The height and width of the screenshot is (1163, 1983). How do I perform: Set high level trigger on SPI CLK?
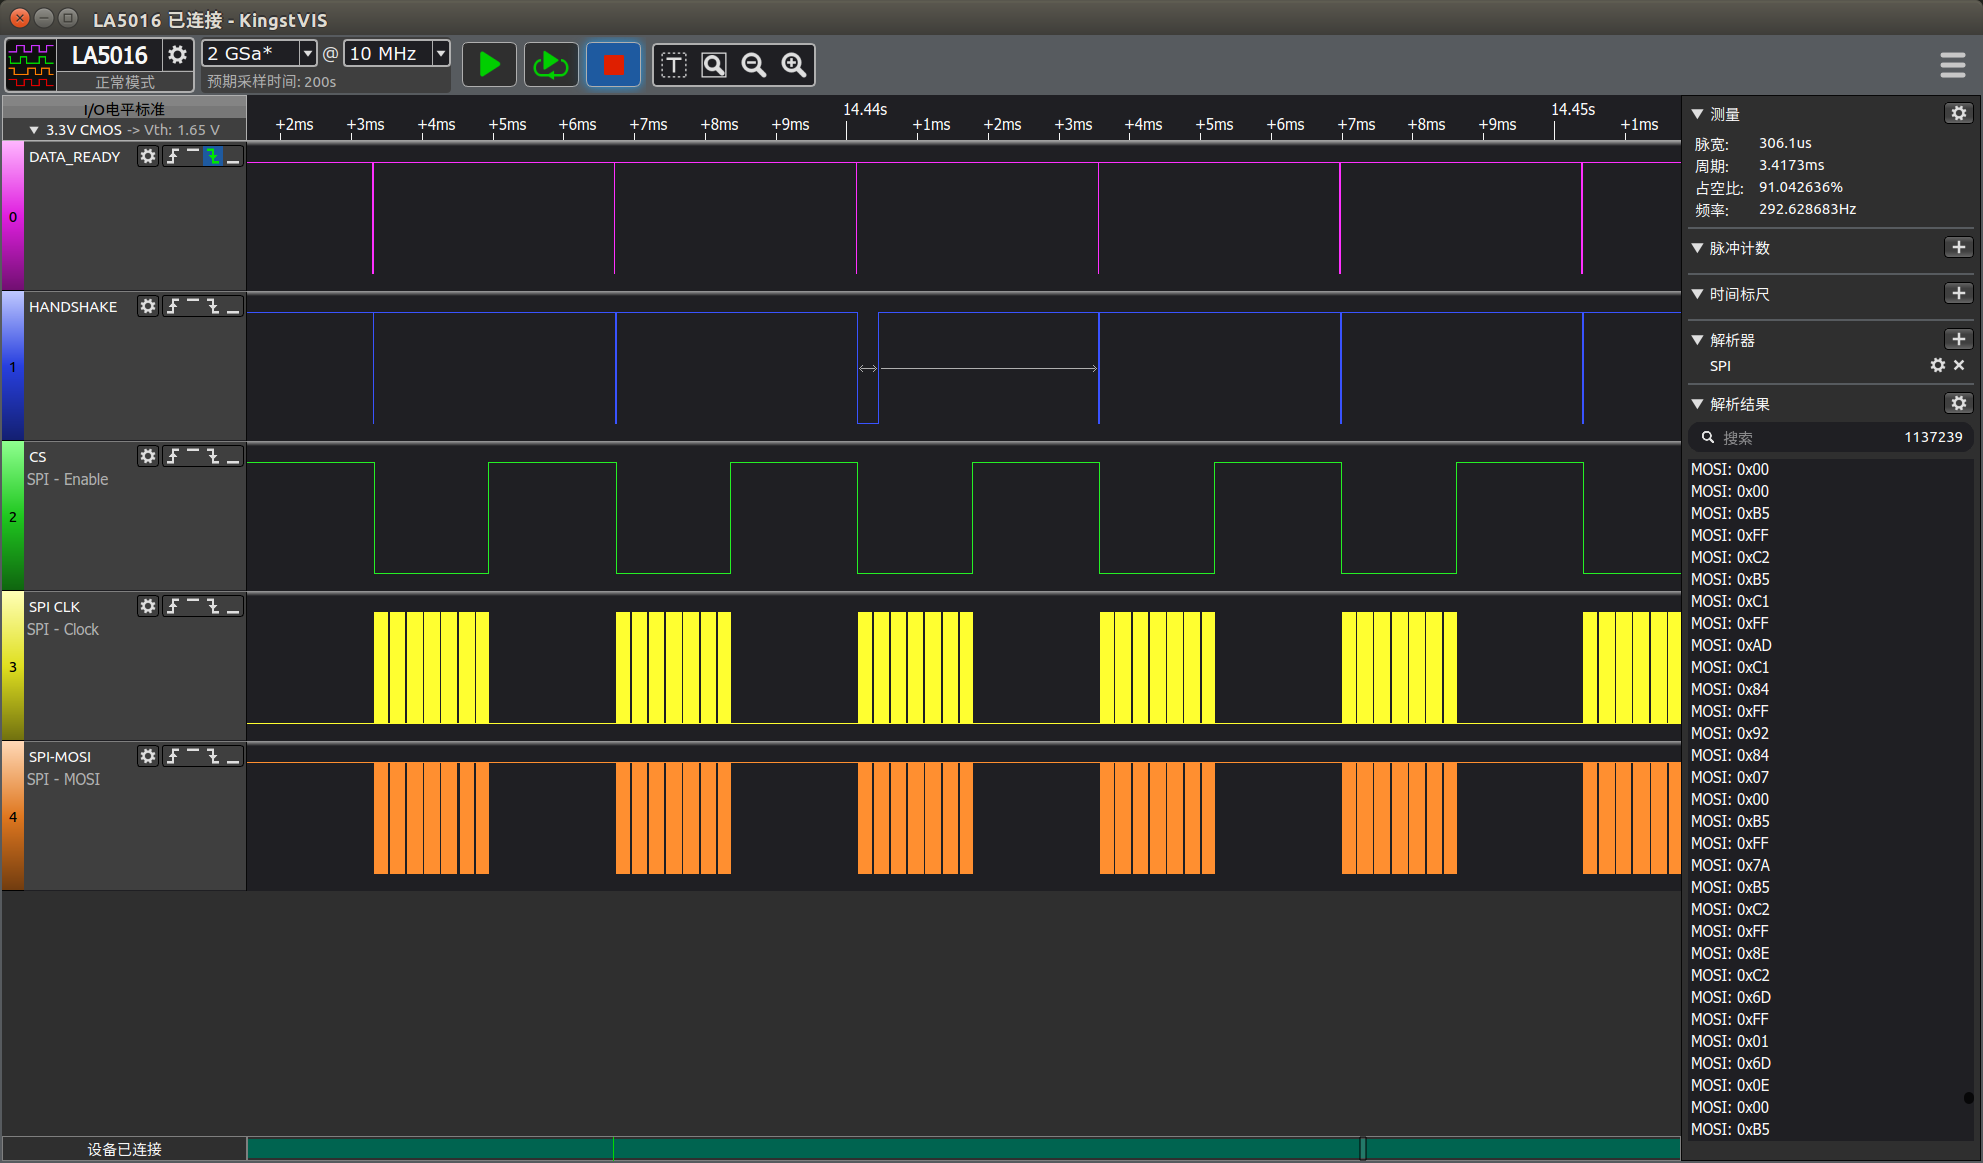(x=193, y=606)
